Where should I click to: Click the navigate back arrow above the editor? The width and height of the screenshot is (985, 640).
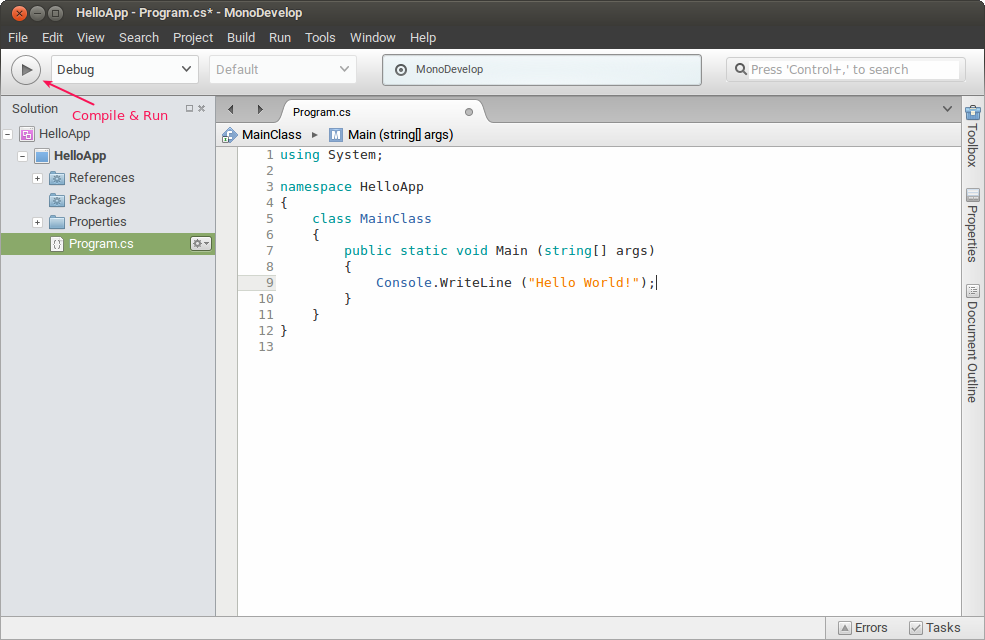pyautogui.click(x=229, y=110)
